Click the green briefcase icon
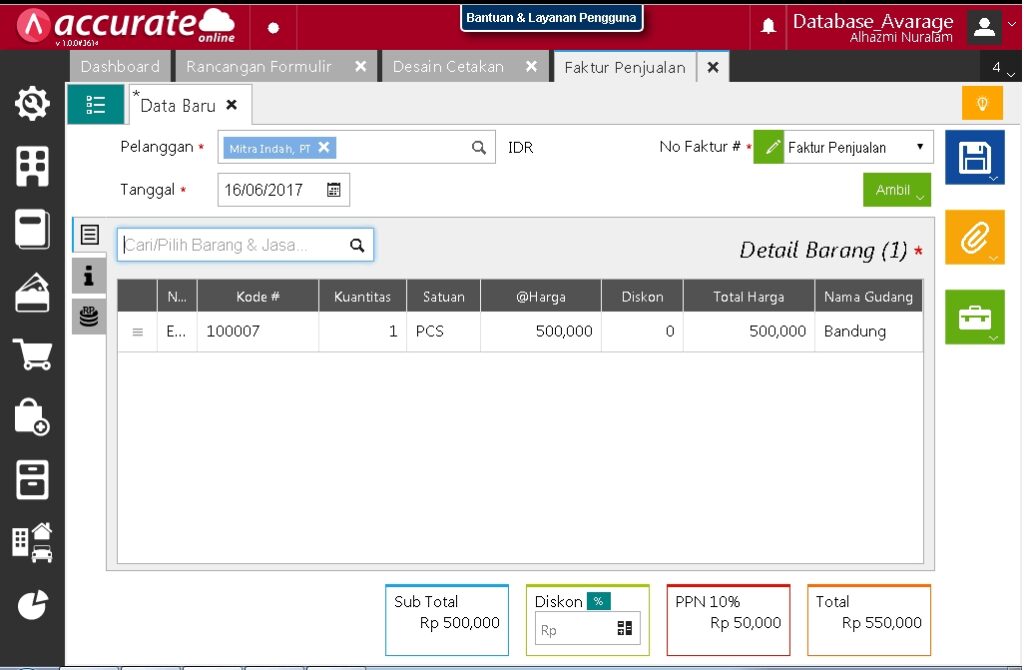Screen dimensions: 1024x670 [x=973, y=317]
